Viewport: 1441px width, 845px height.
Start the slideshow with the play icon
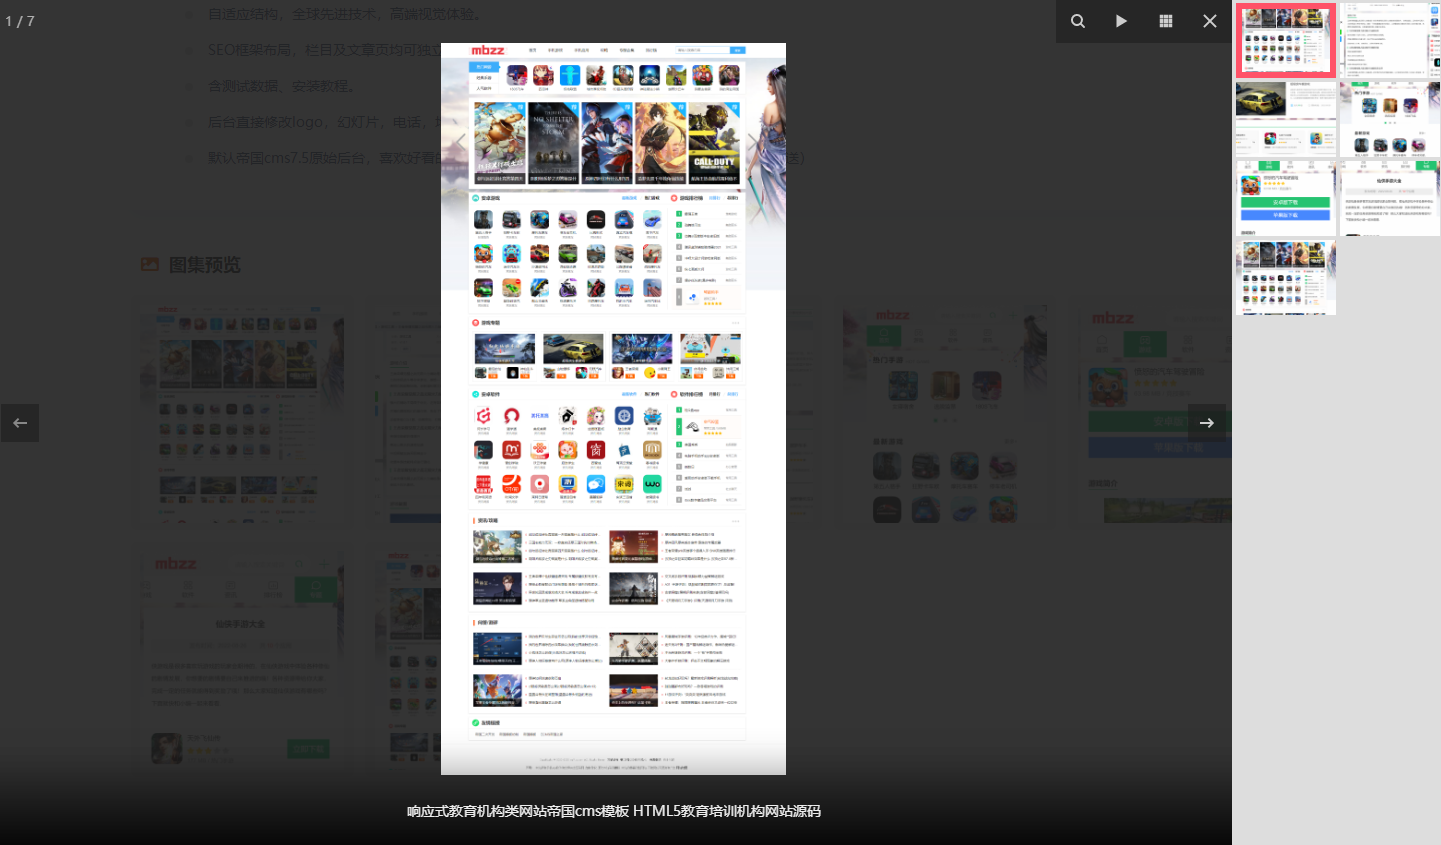pyautogui.click(x=1122, y=21)
